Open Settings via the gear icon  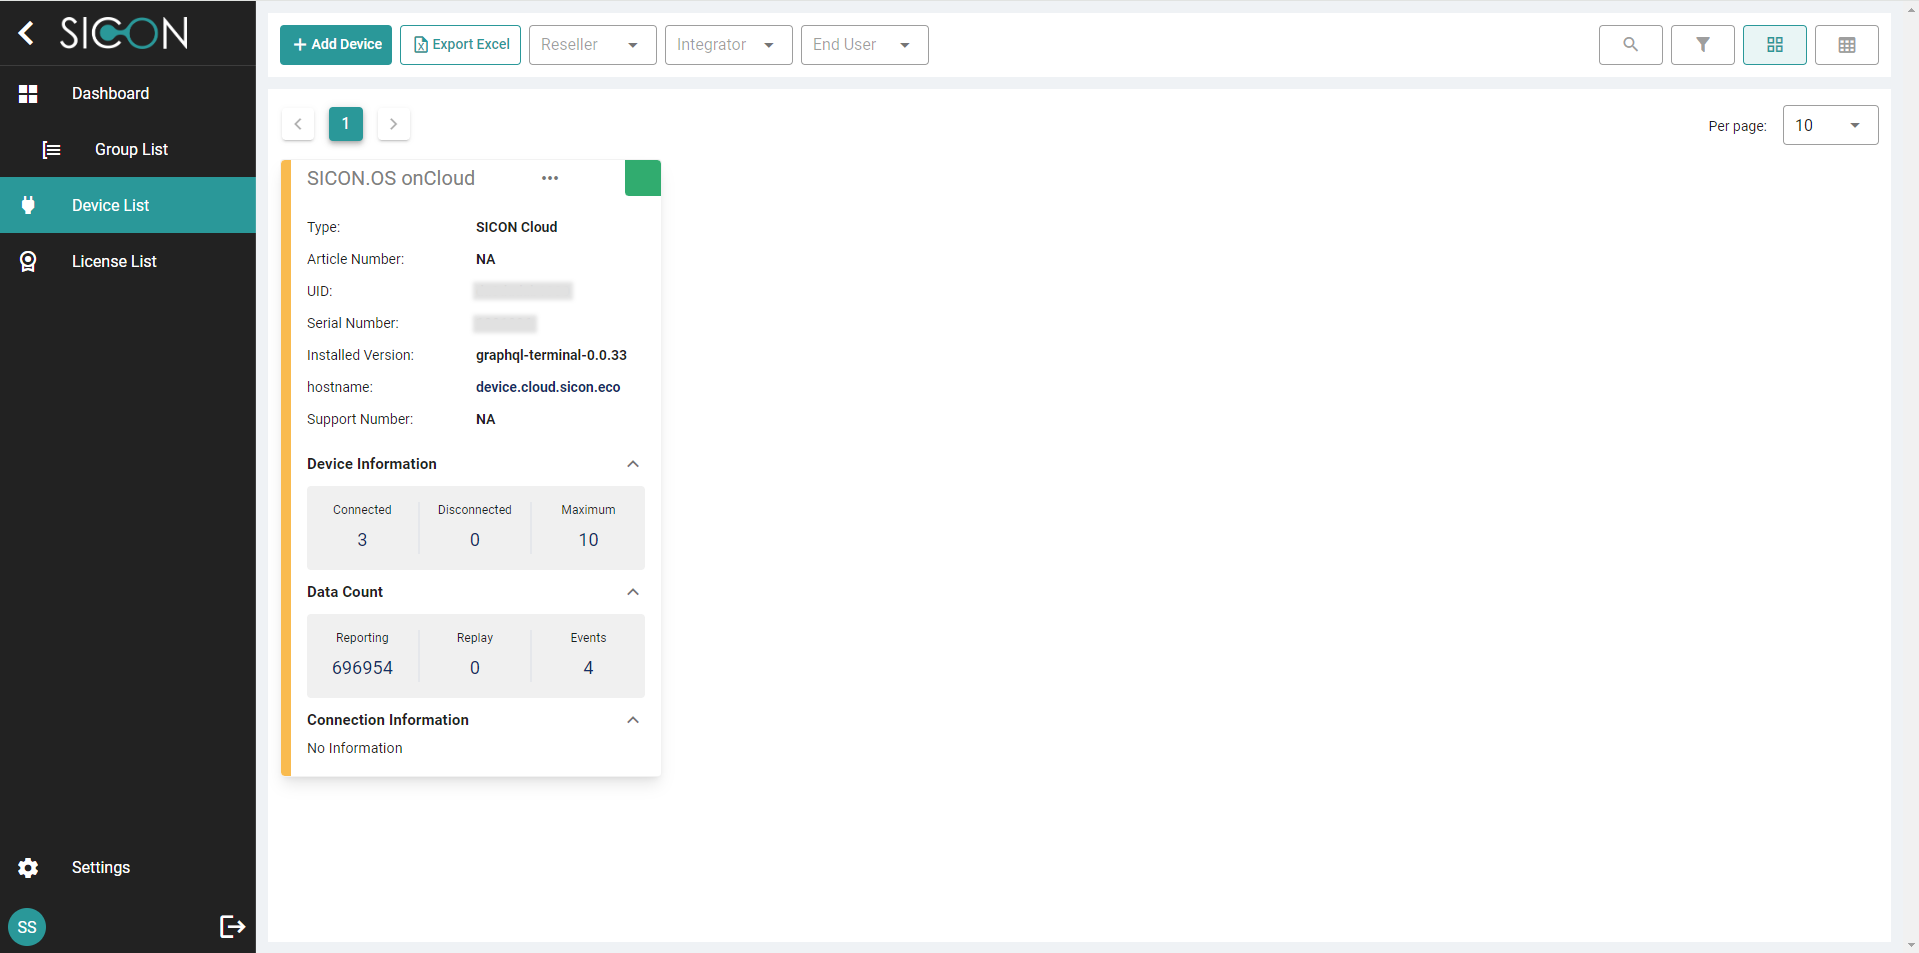[28, 868]
